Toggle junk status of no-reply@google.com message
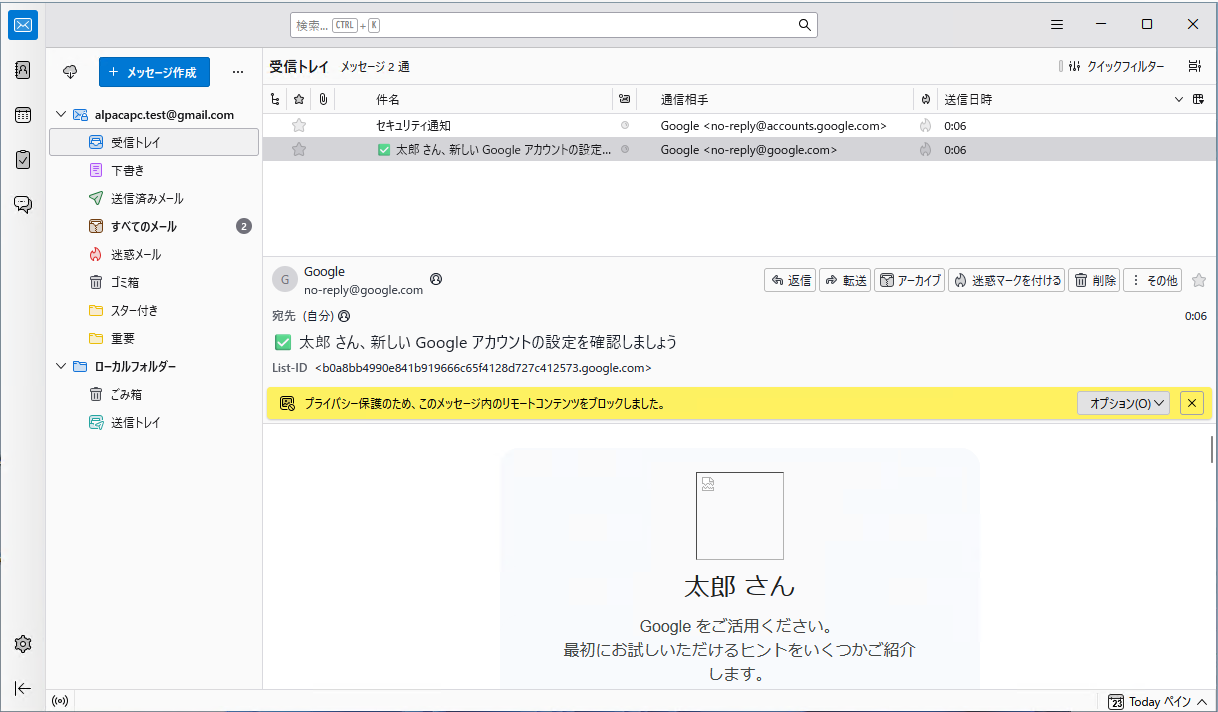This screenshot has width=1218, height=712. tap(926, 150)
